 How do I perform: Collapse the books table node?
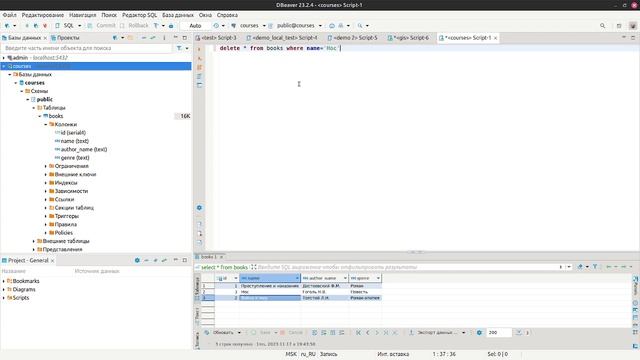point(40,116)
